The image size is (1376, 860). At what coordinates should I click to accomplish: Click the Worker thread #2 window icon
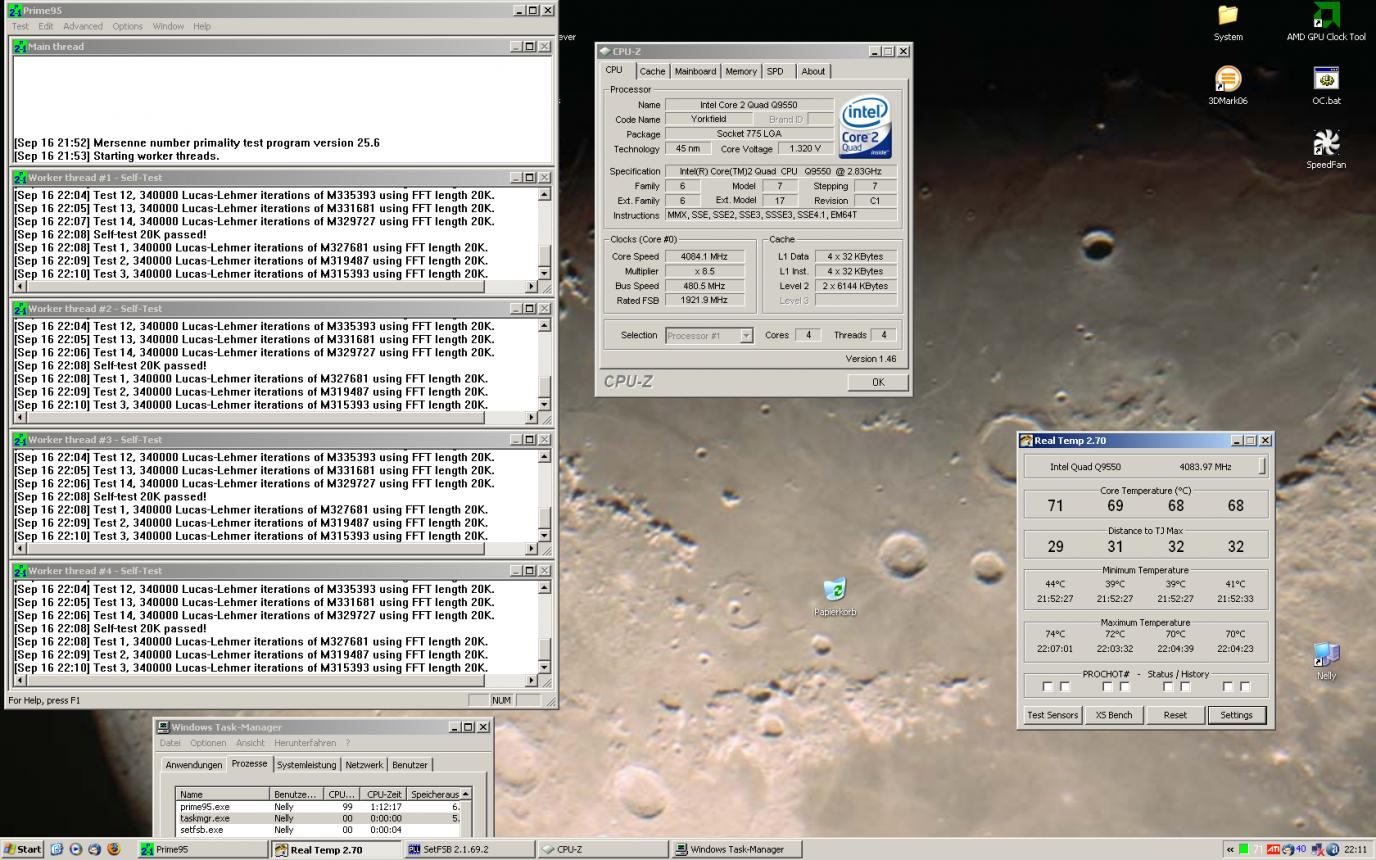pos(21,309)
